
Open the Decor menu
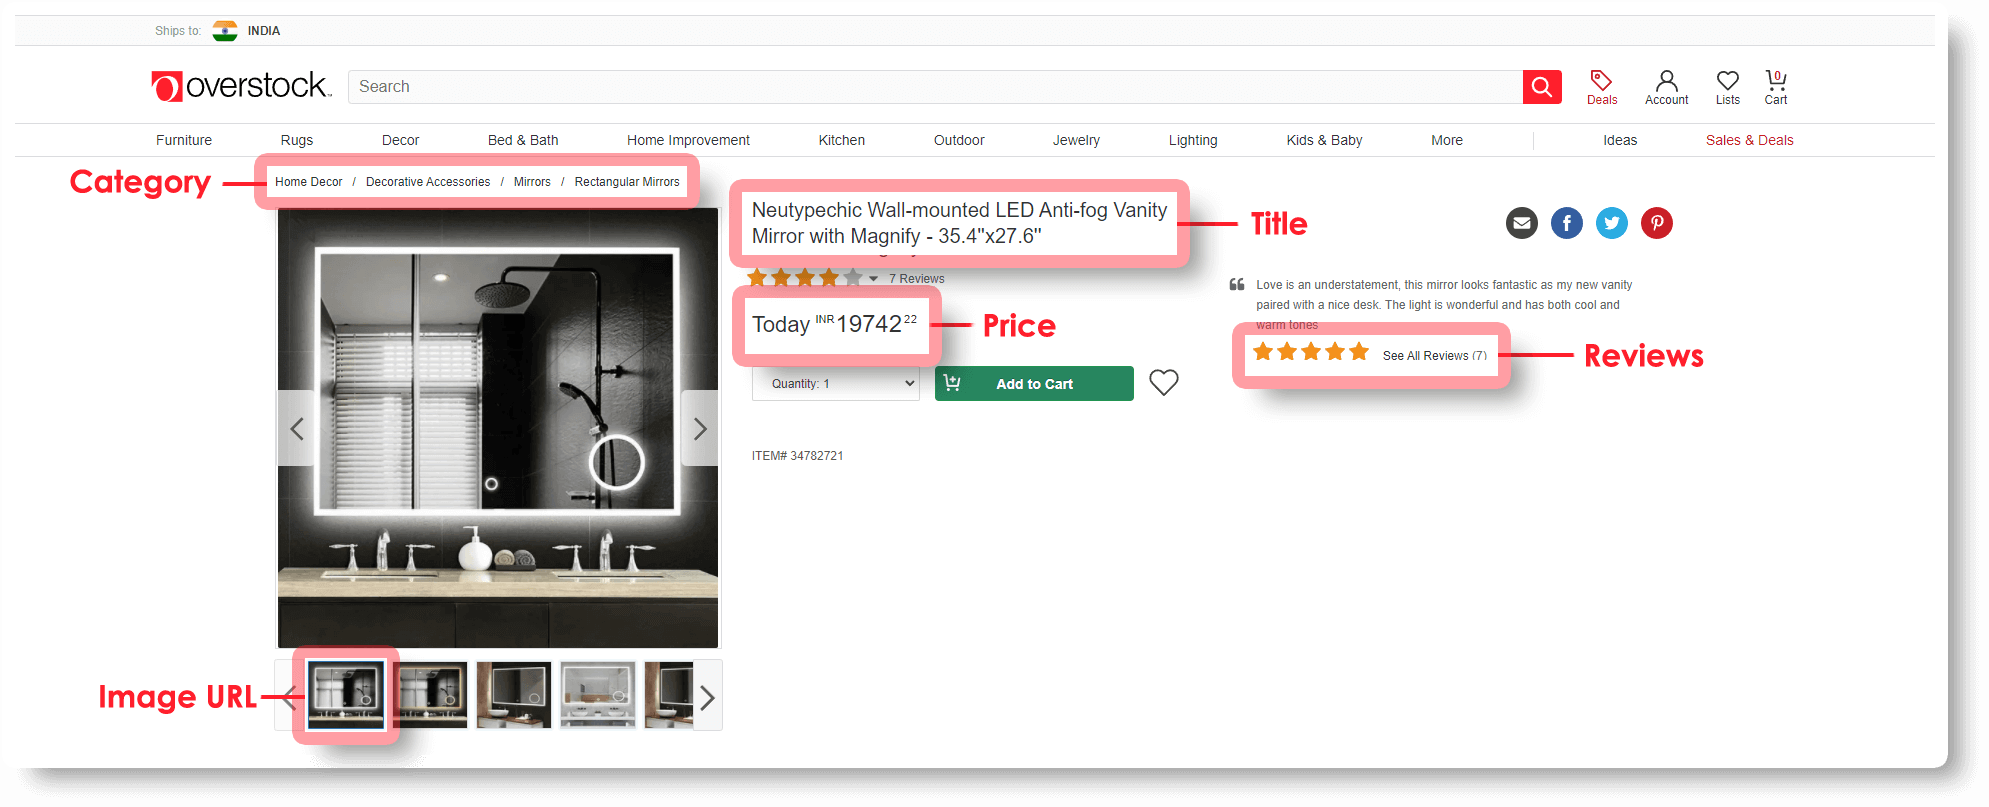click(401, 140)
